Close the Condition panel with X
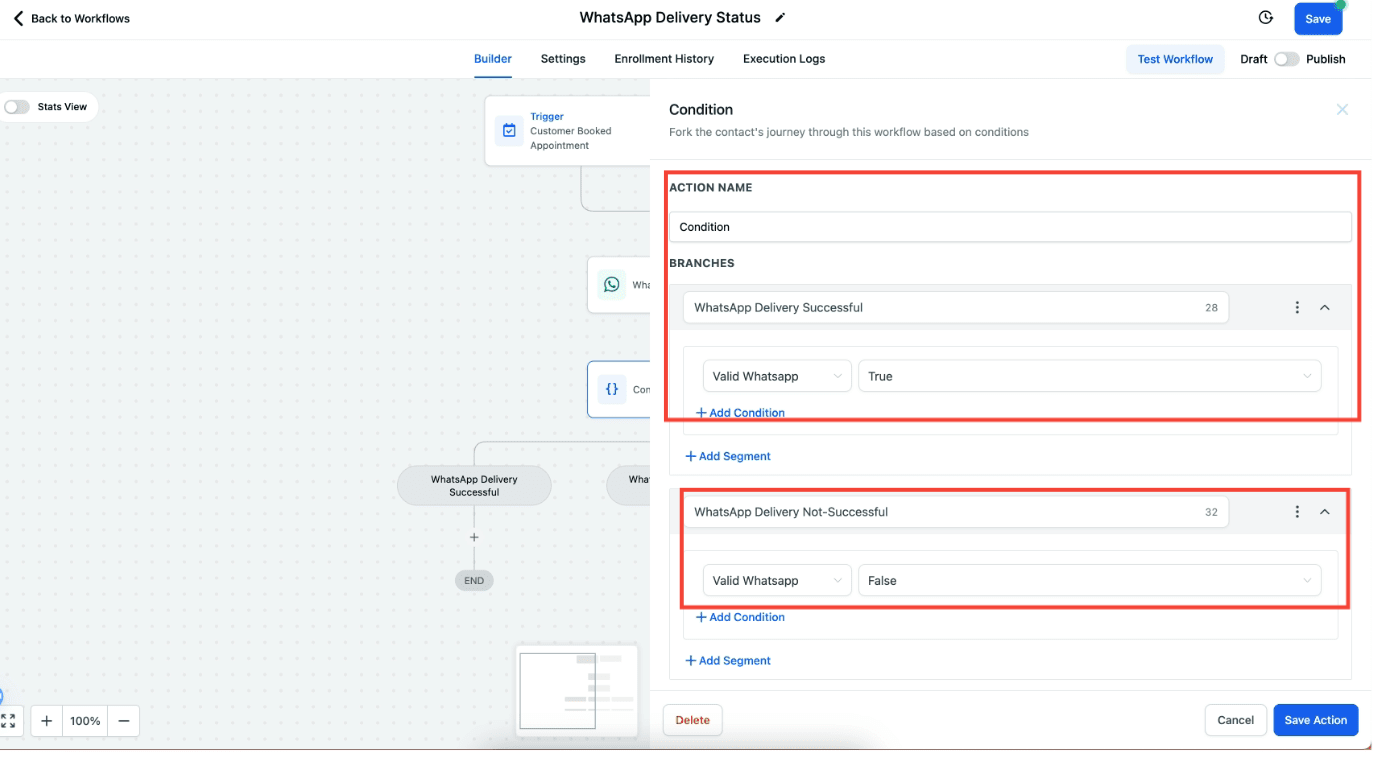1388x760 pixels. click(1342, 110)
